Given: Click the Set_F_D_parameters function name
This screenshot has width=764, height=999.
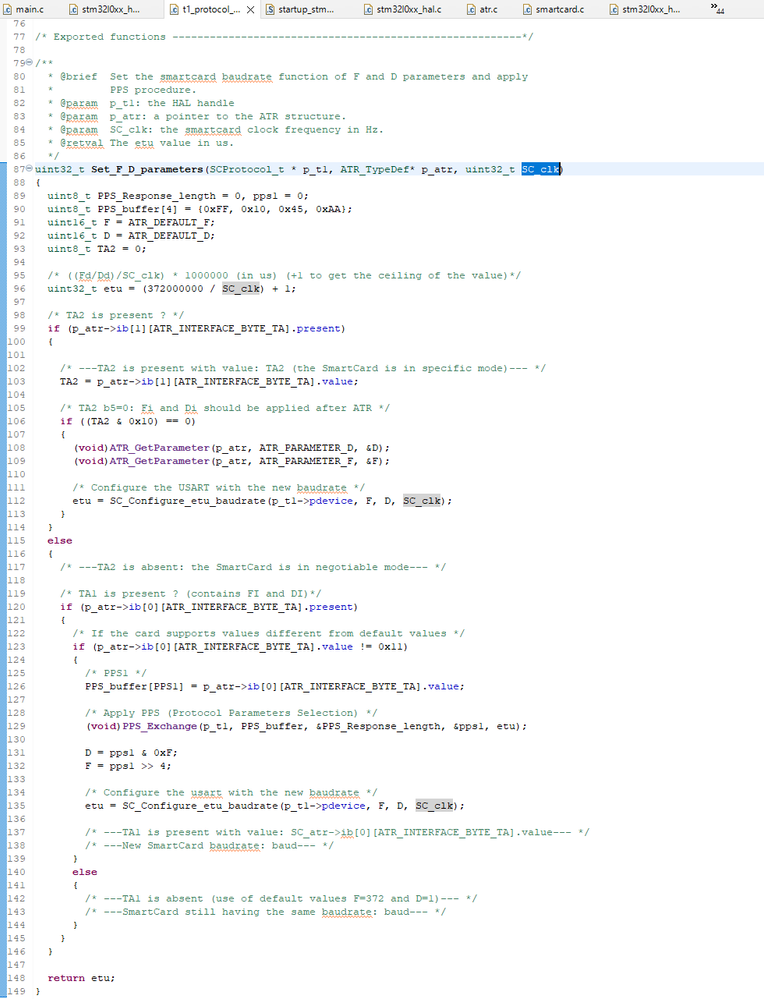Looking at the screenshot, I should tap(147, 169).
